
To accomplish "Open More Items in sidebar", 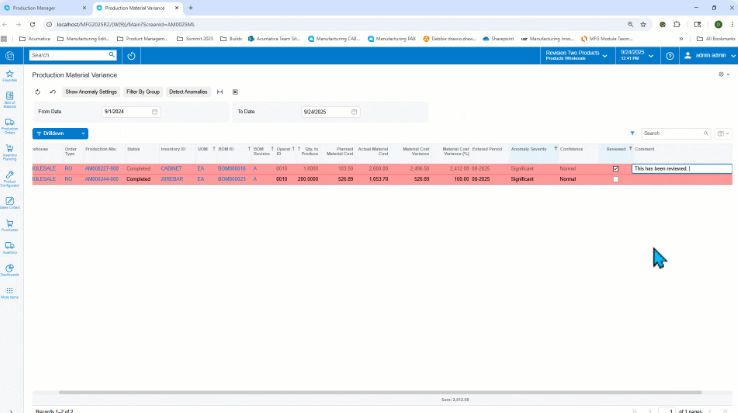I will coord(9,292).
